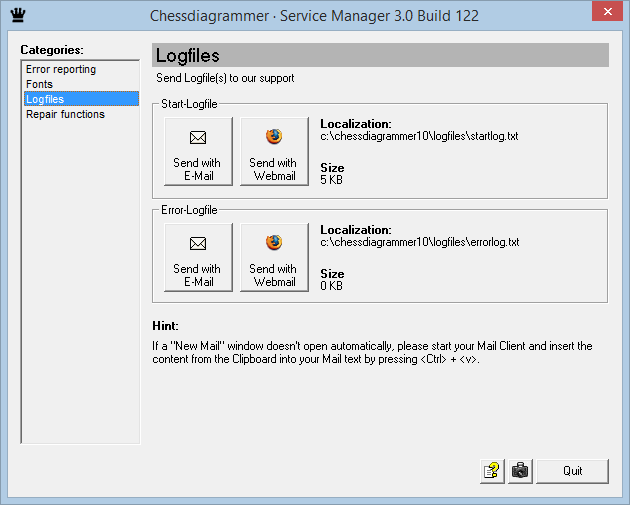Screen dimensions: 630x505
Task: Select the Fonts category
Action: pyautogui.click(x=82, y=84)
